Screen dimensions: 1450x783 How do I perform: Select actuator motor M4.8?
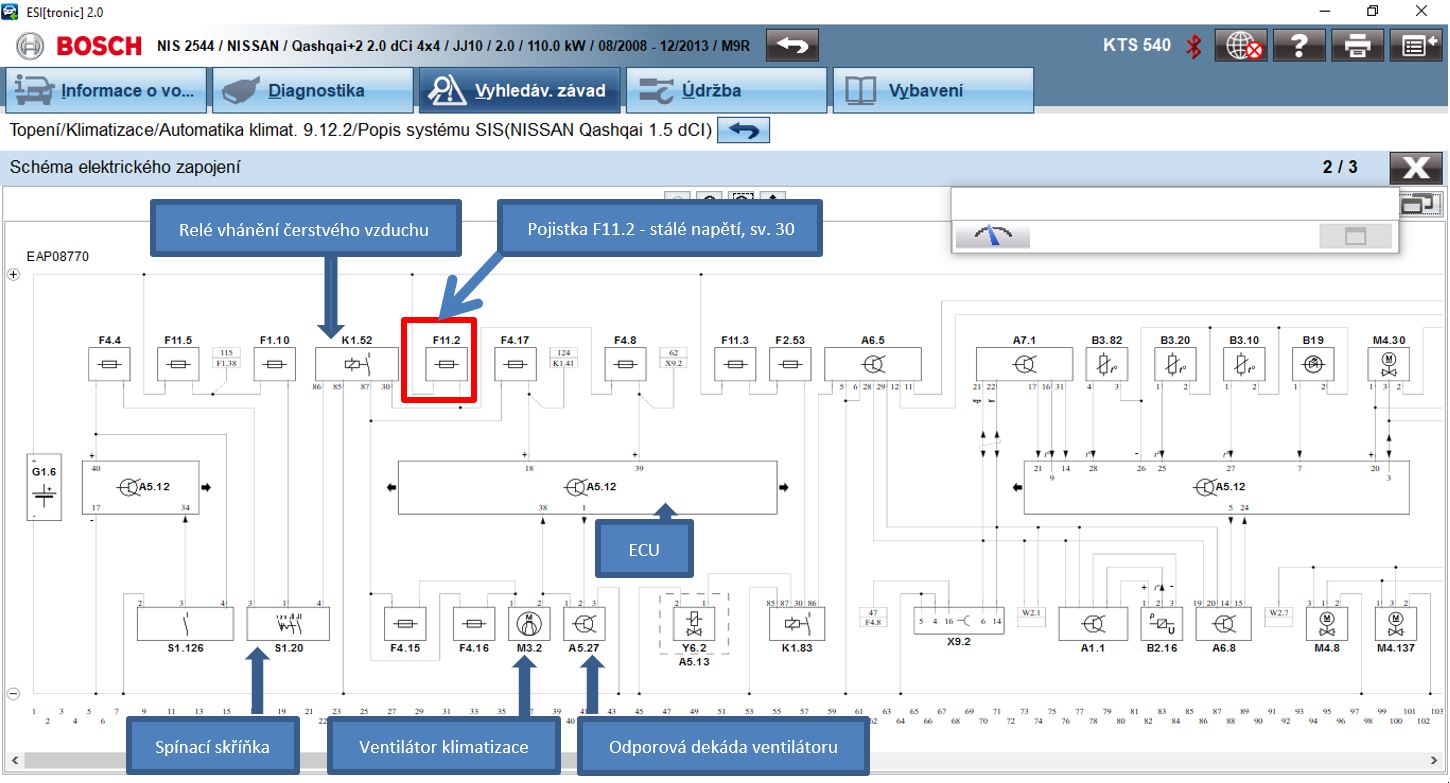[x=1327, y=624]
